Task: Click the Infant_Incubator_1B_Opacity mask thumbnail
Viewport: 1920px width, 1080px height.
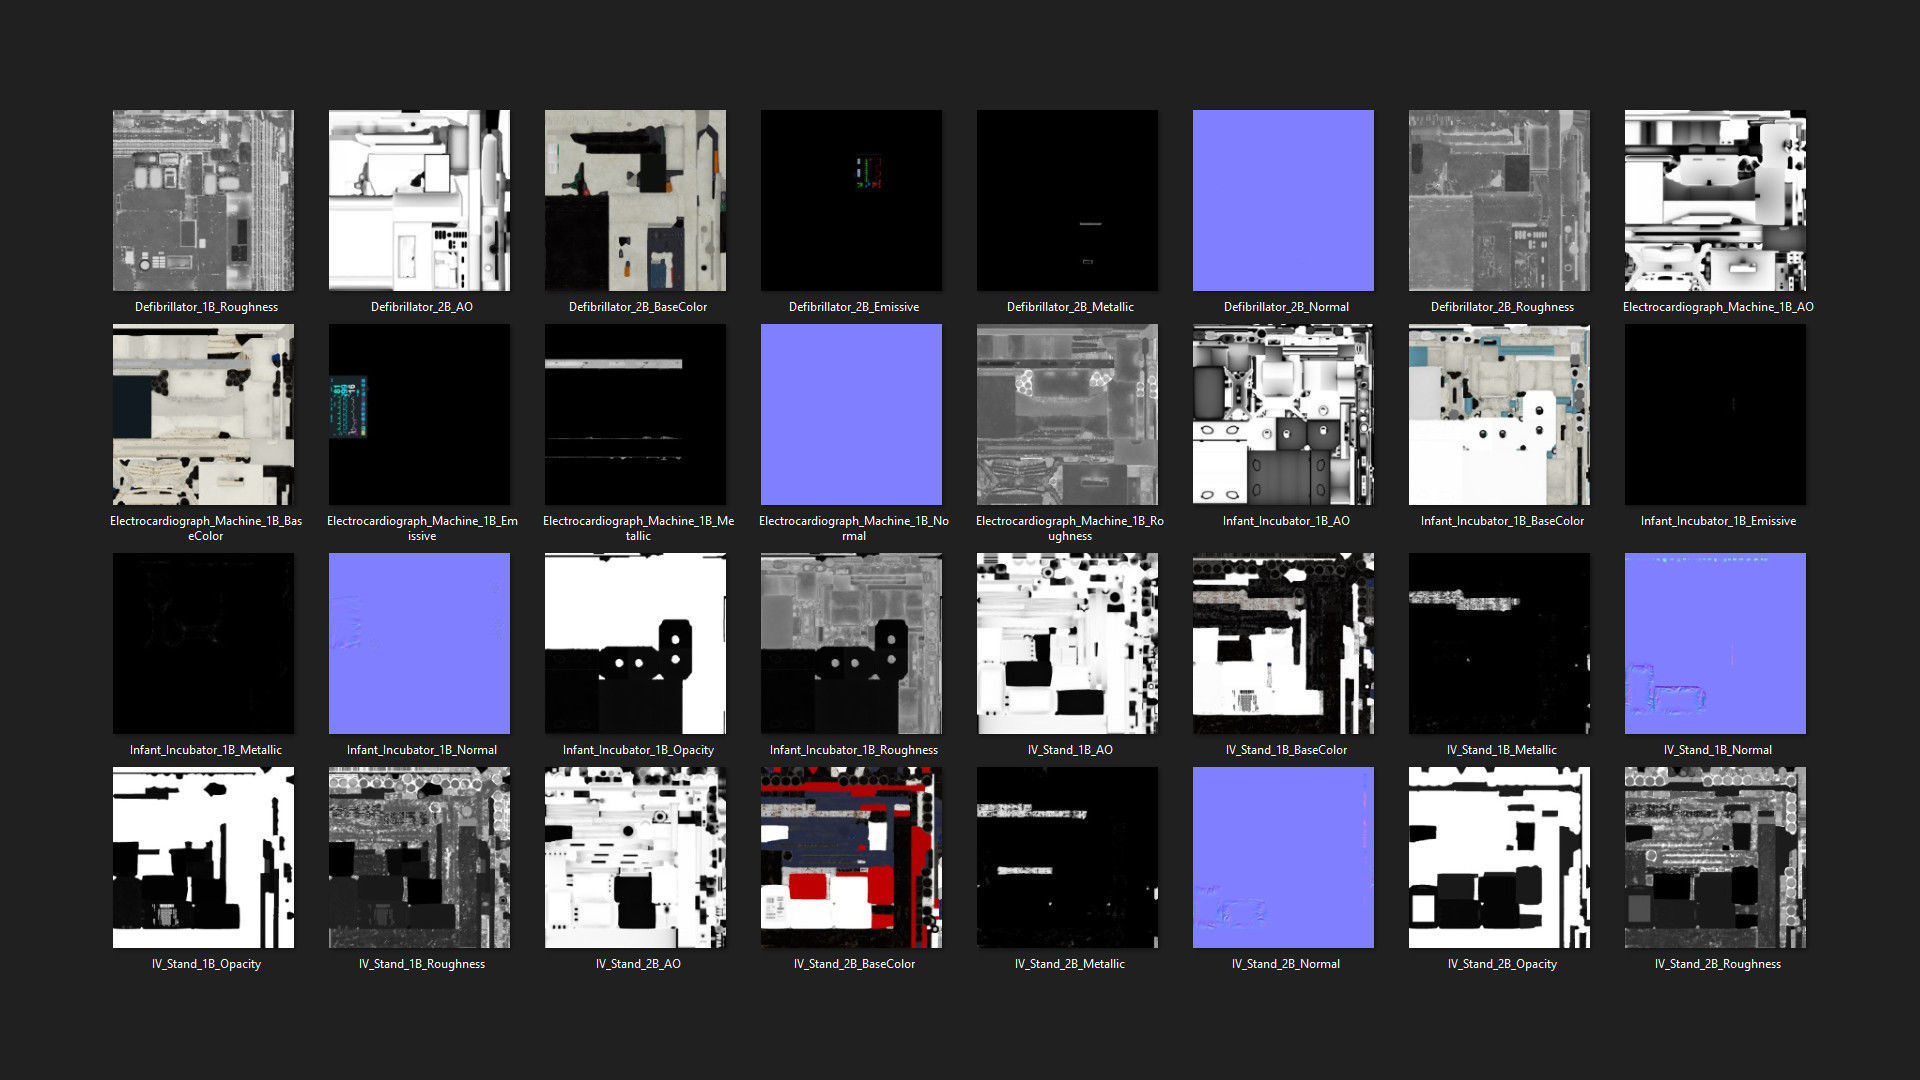Action: pyautogui.click(x=635, y=643)
